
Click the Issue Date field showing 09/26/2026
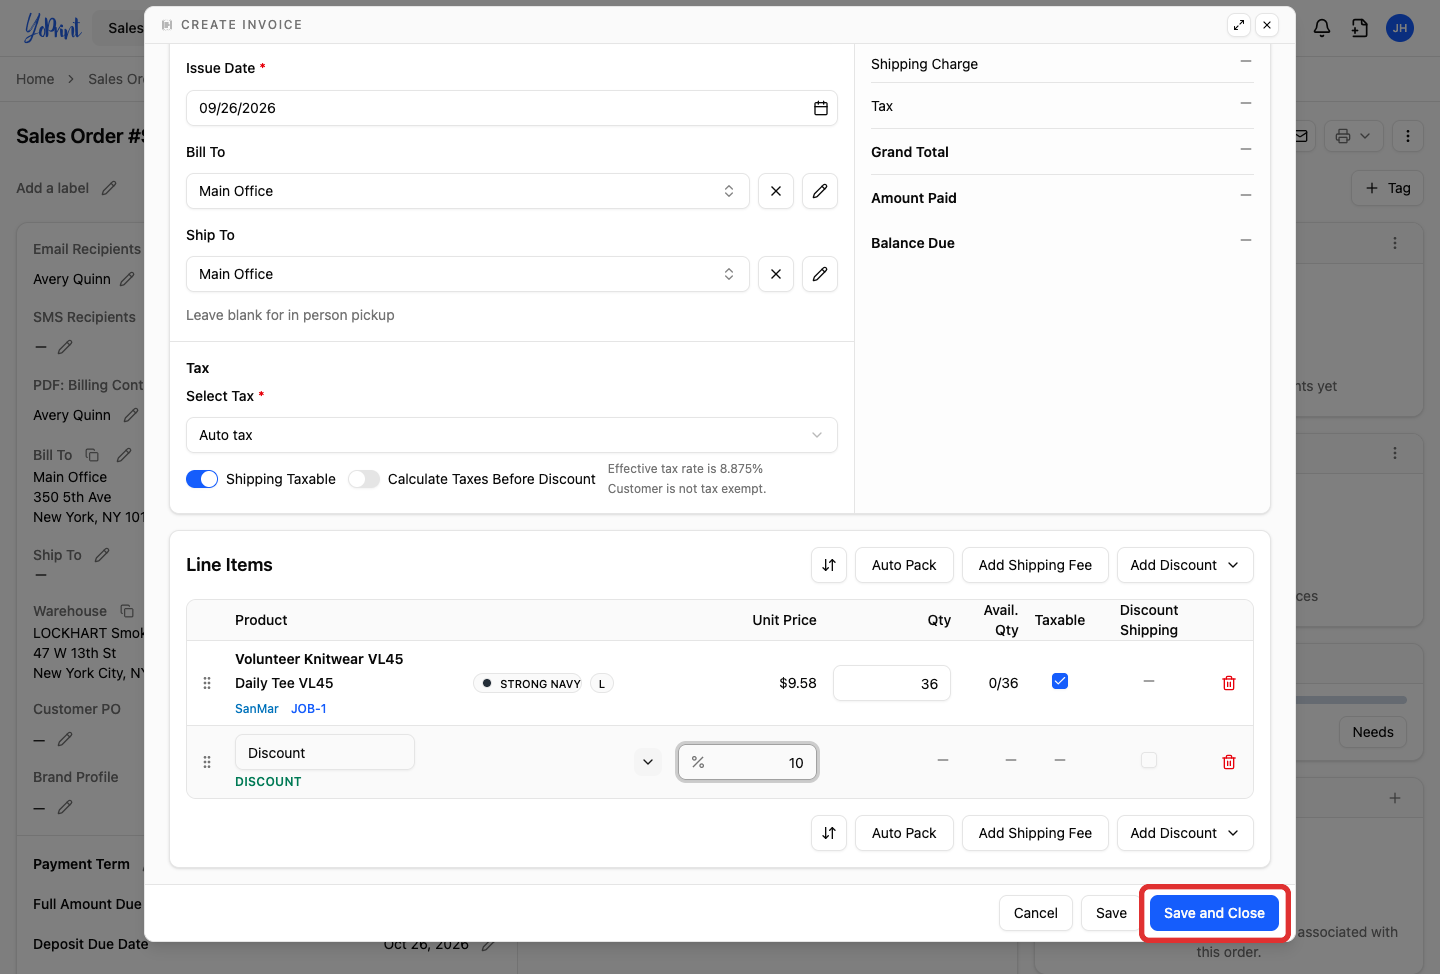click(512, 108)
